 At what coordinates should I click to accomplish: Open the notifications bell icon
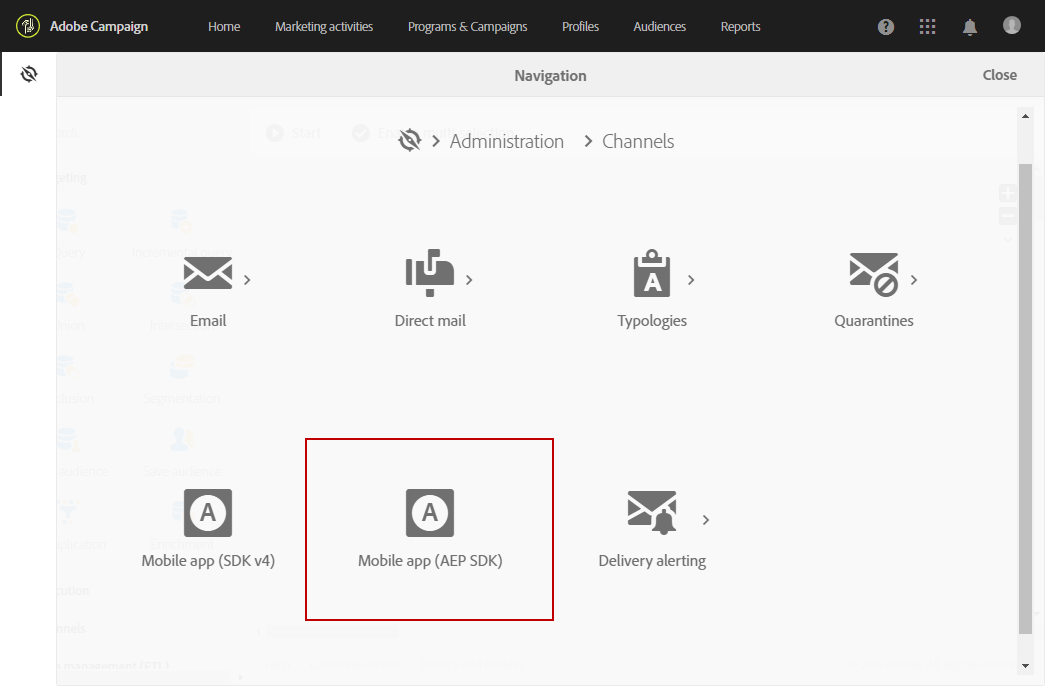tap(970, 27)
